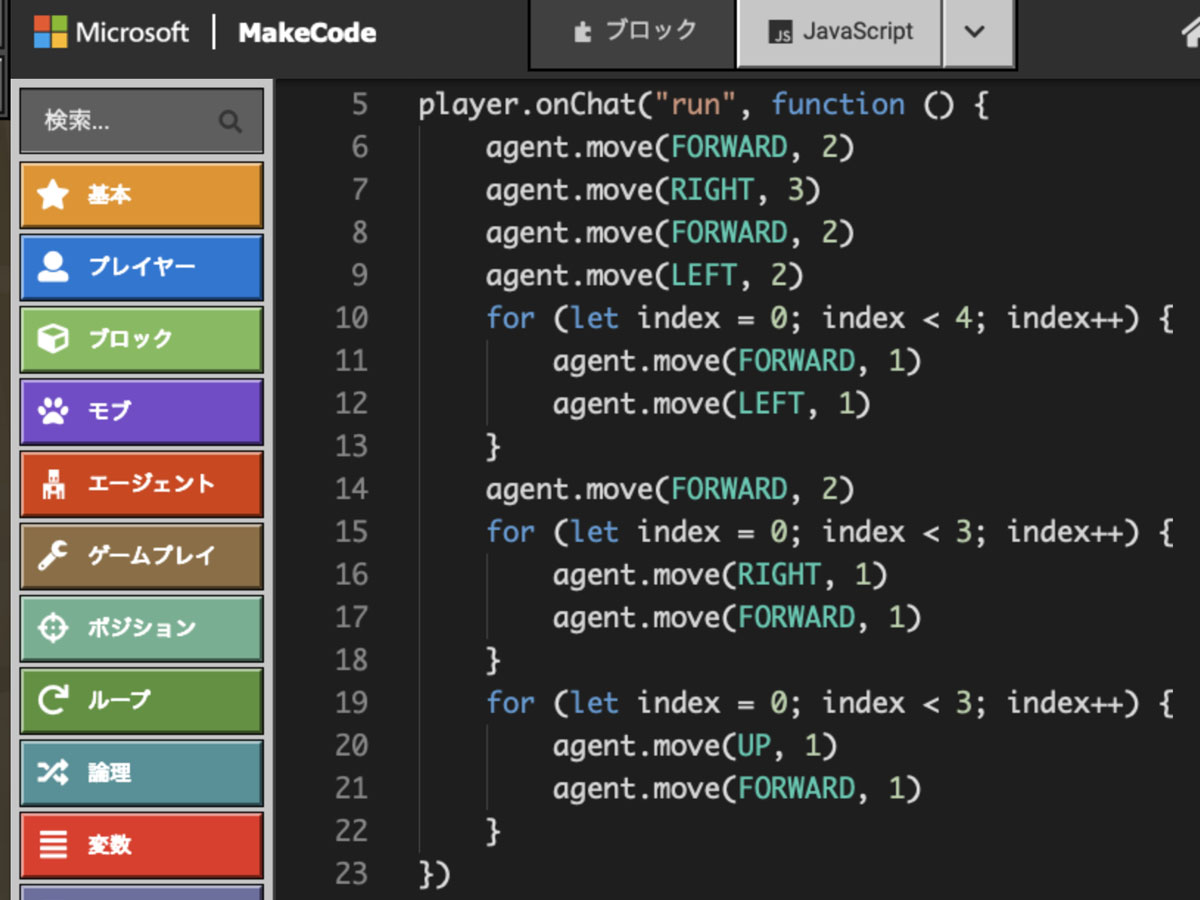Click the Microsoft logo icon

[50, 32]
